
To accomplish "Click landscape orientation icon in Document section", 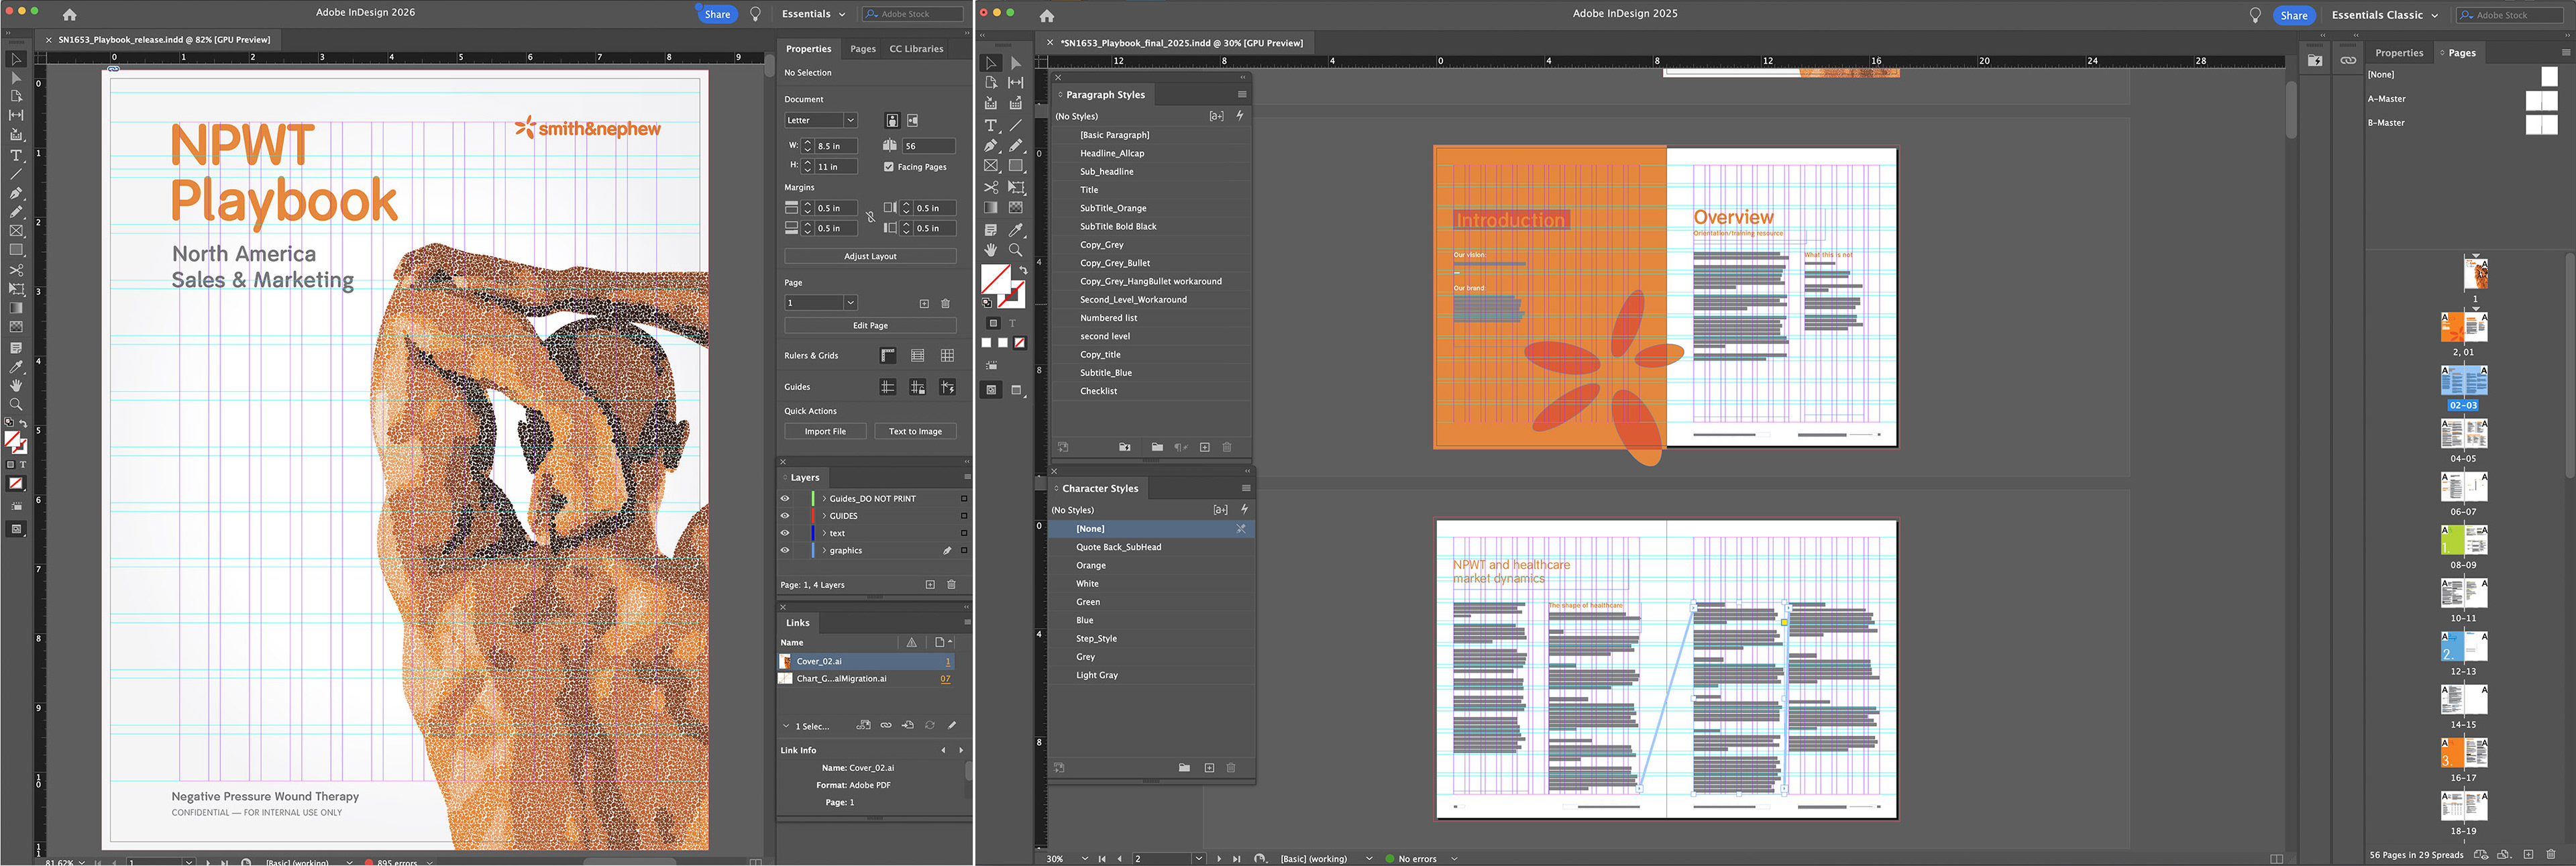I will coord(913,120).
